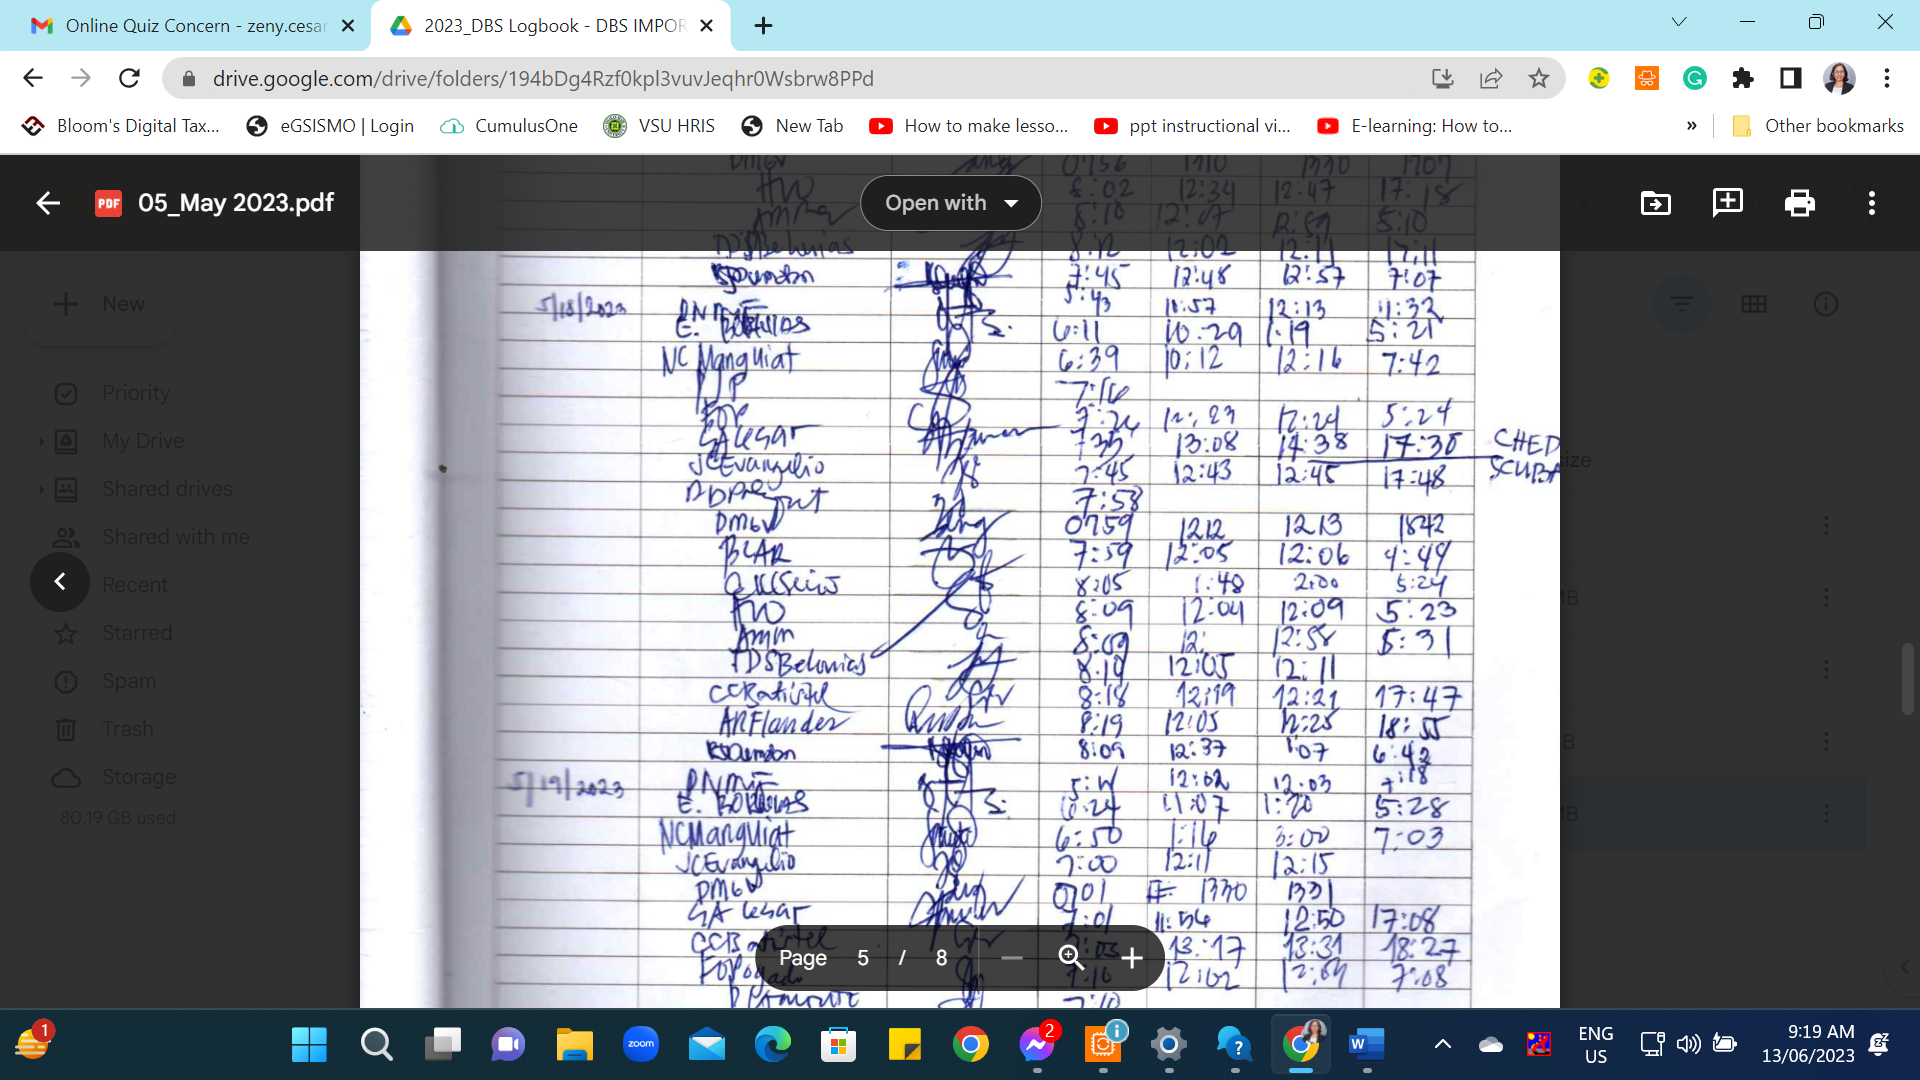
Task: Show hidden system tray icons chevron
Action: (1442, 1044)
